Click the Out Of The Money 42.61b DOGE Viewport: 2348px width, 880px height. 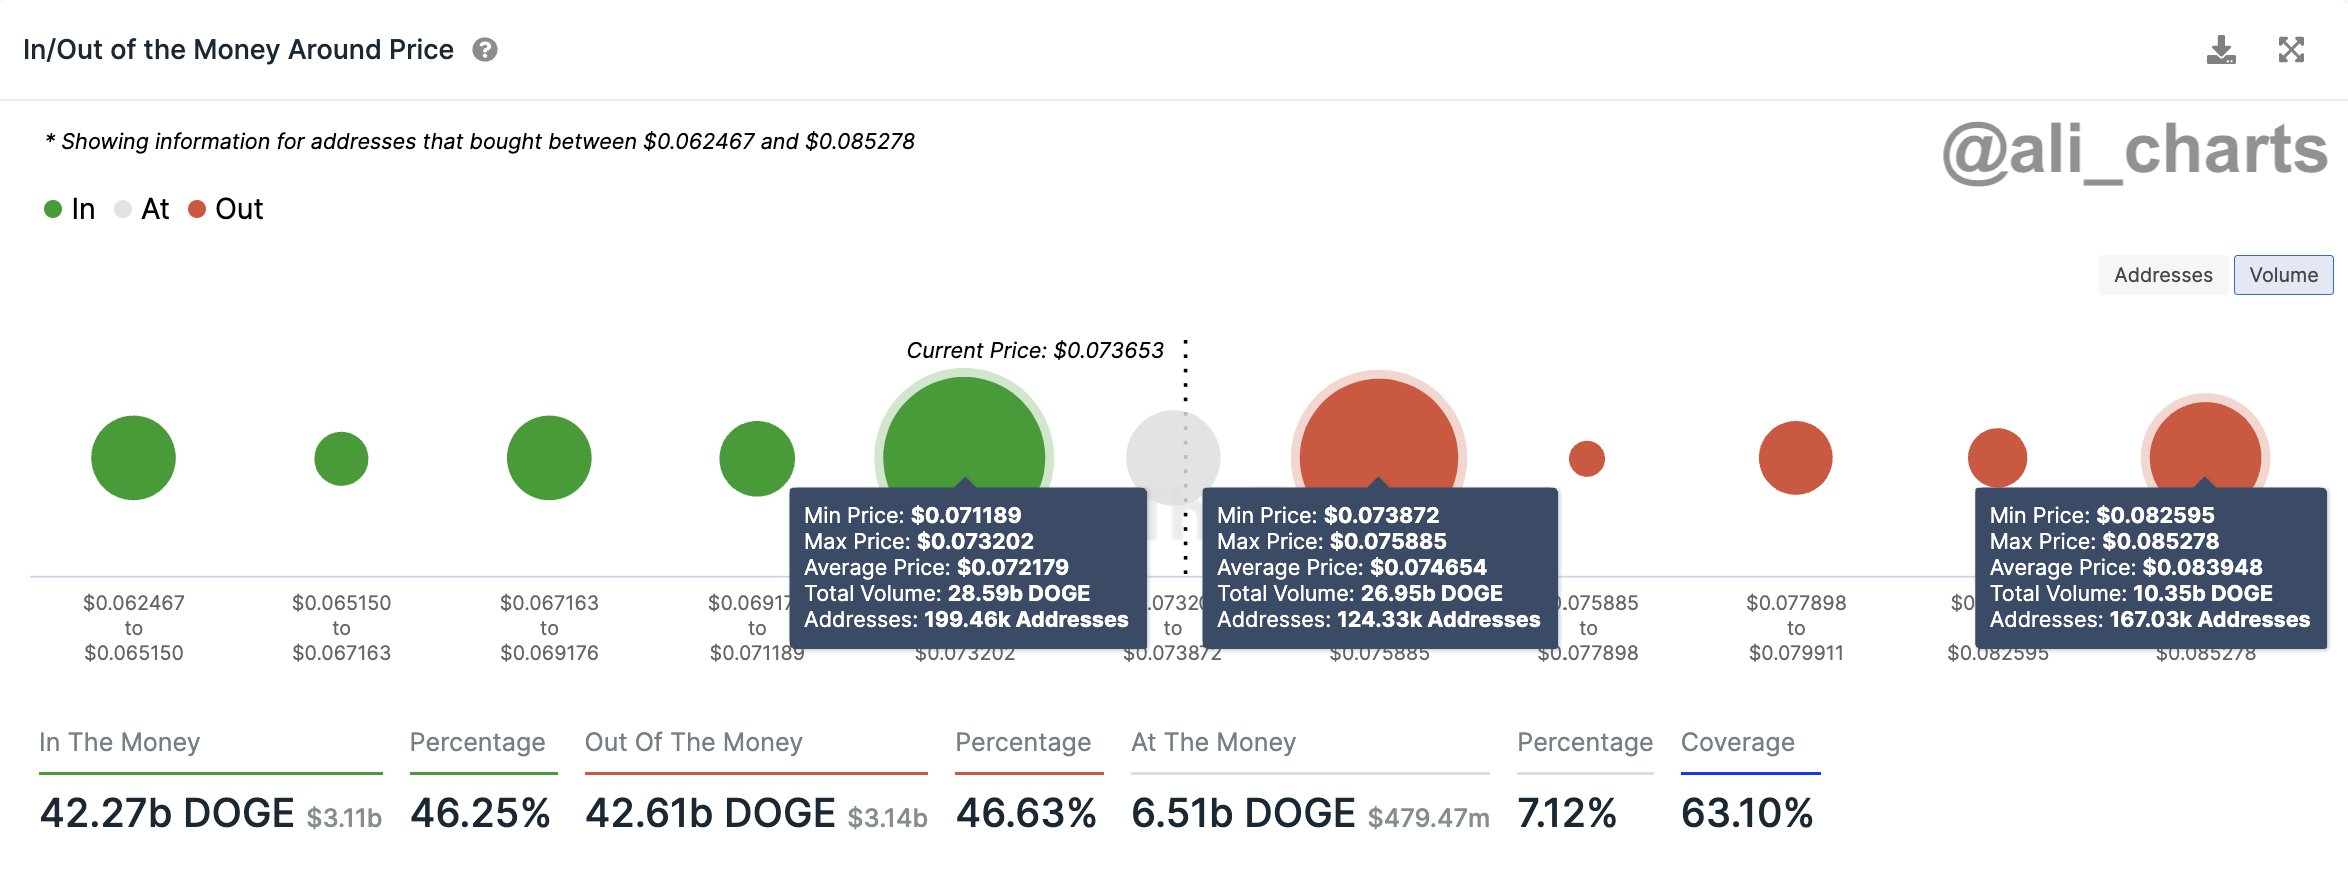710,813
